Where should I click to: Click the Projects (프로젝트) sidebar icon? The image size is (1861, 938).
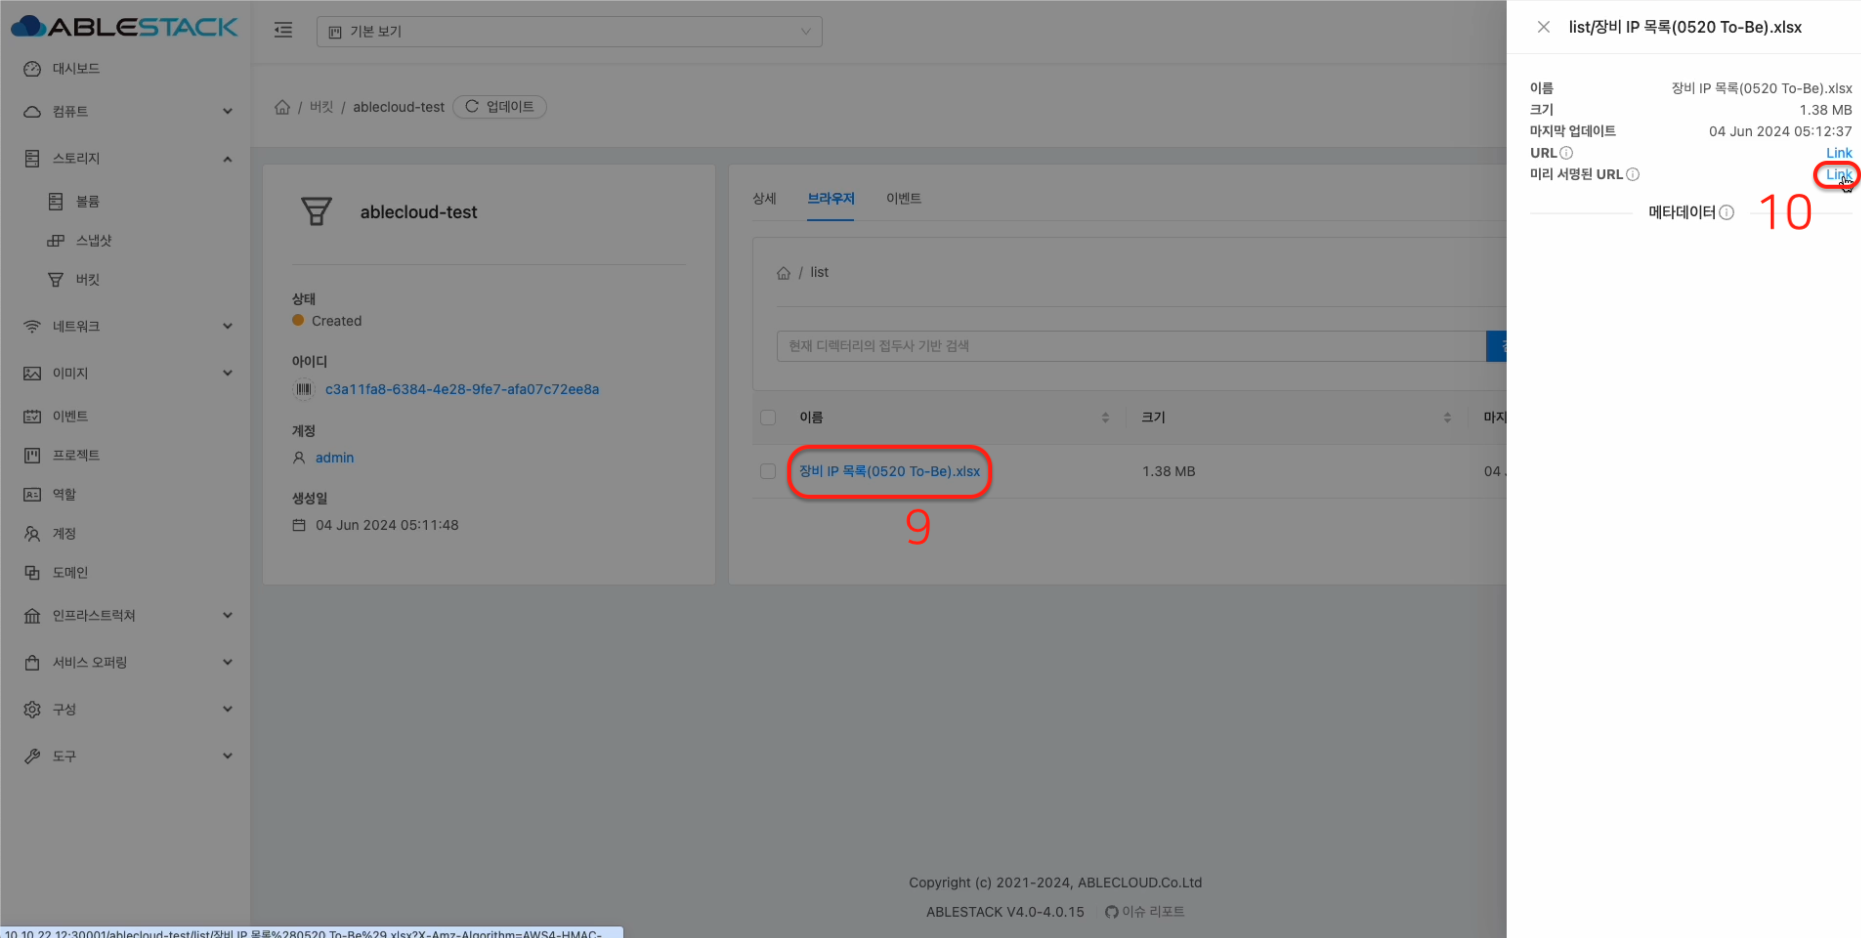pos(32,455)
